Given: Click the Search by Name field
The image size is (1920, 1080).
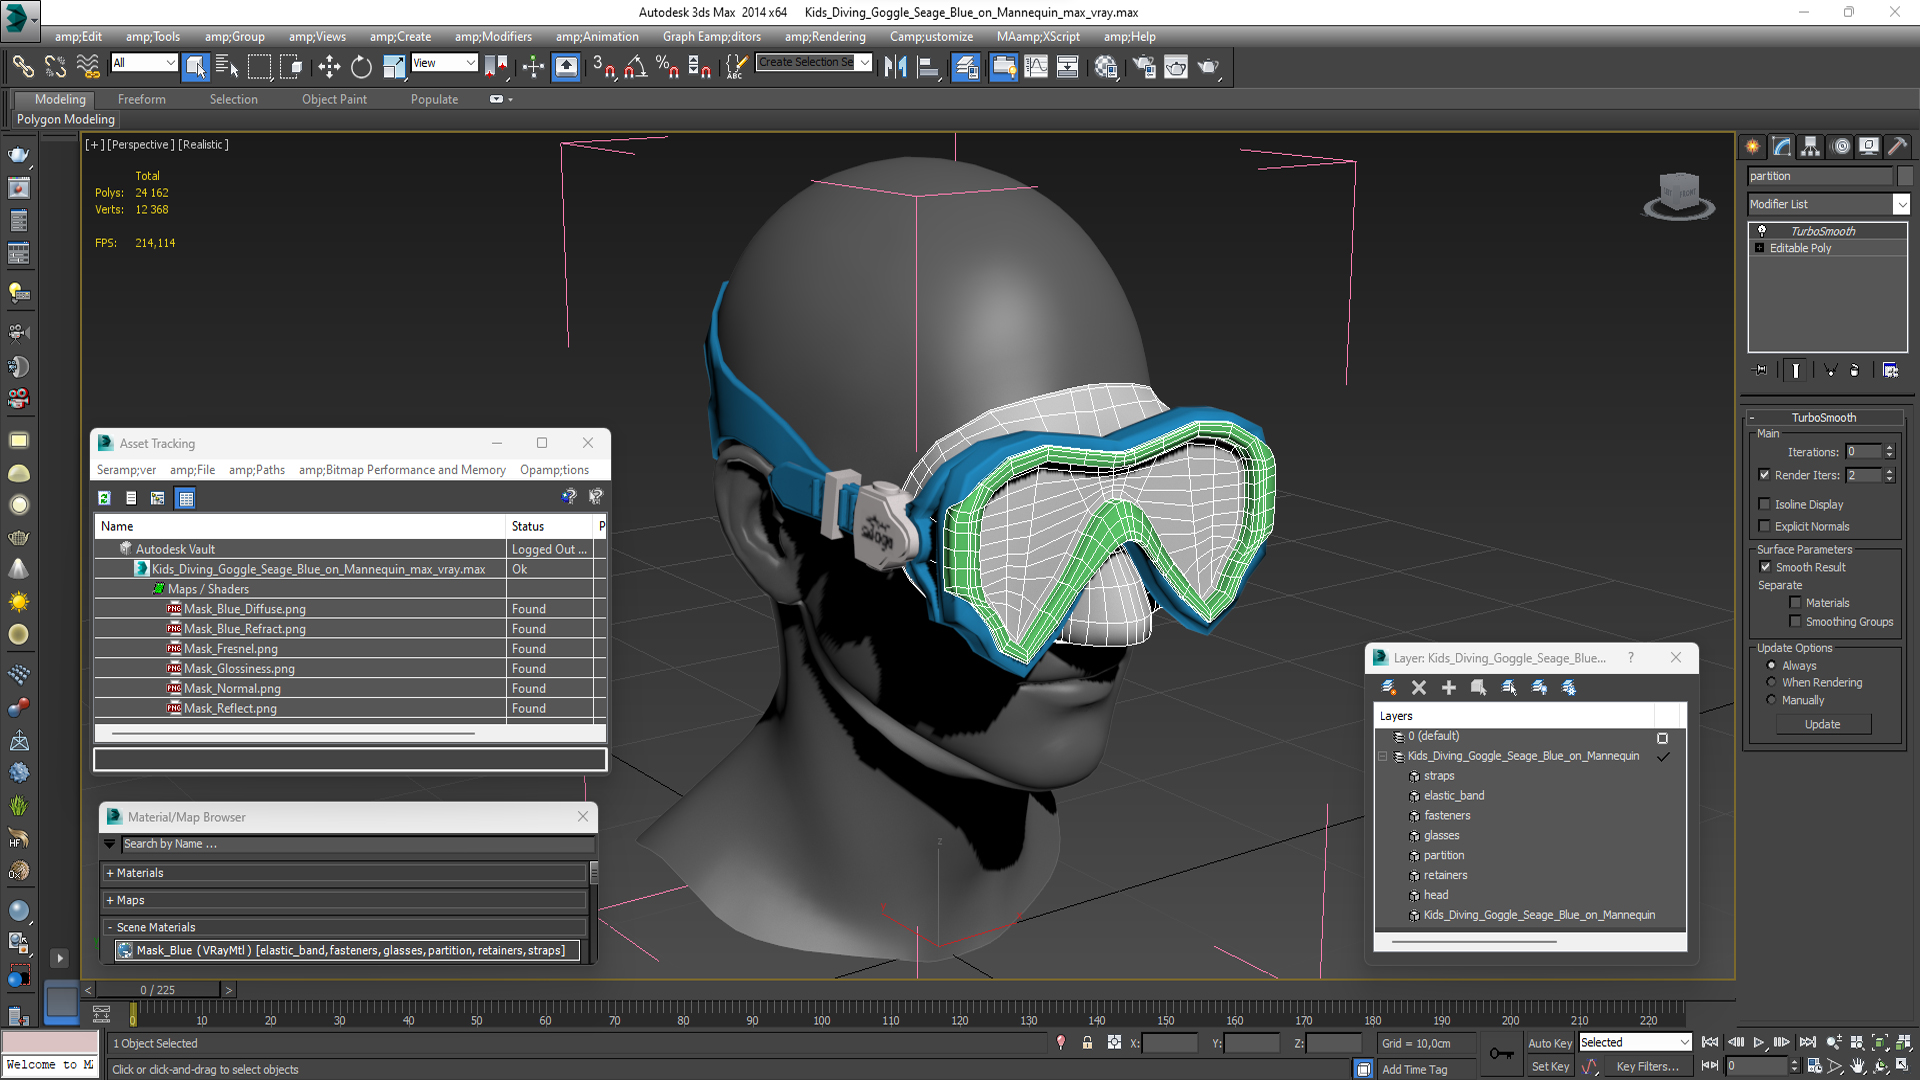Looking at the screenshot, I should [357, 844].
